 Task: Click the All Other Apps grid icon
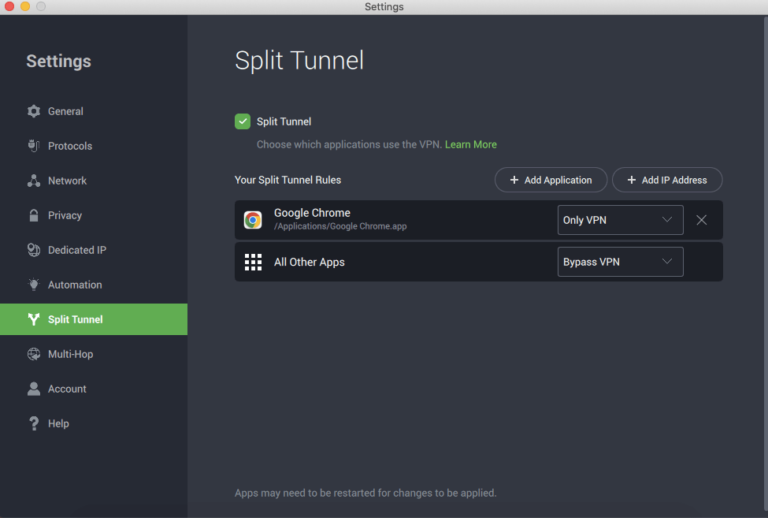253,262
